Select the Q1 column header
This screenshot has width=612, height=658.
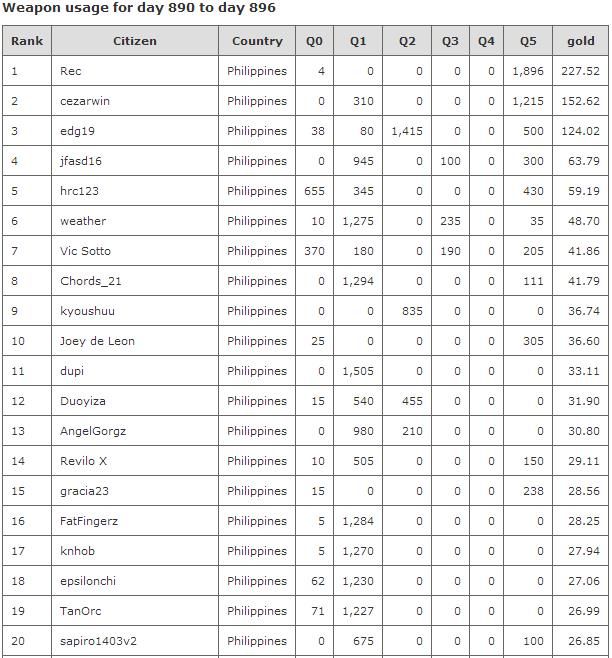[x=358, y=41]
